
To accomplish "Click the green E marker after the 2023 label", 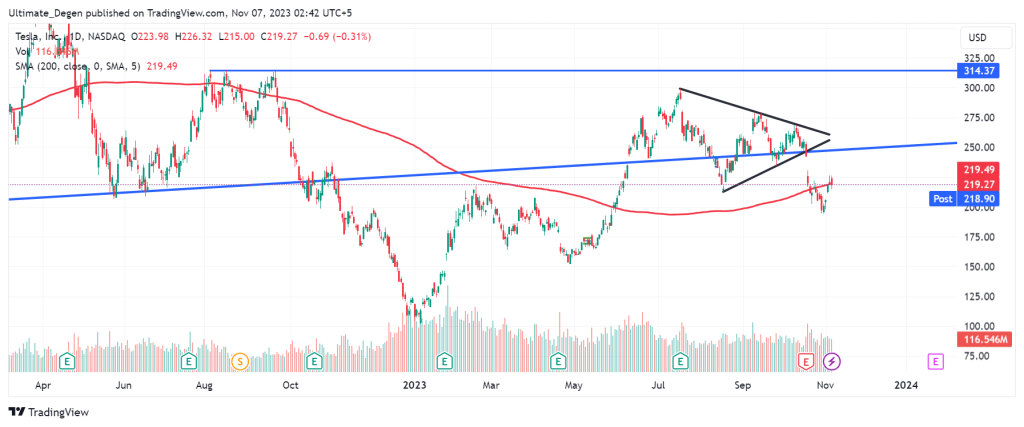I will (x=445, y=360).
